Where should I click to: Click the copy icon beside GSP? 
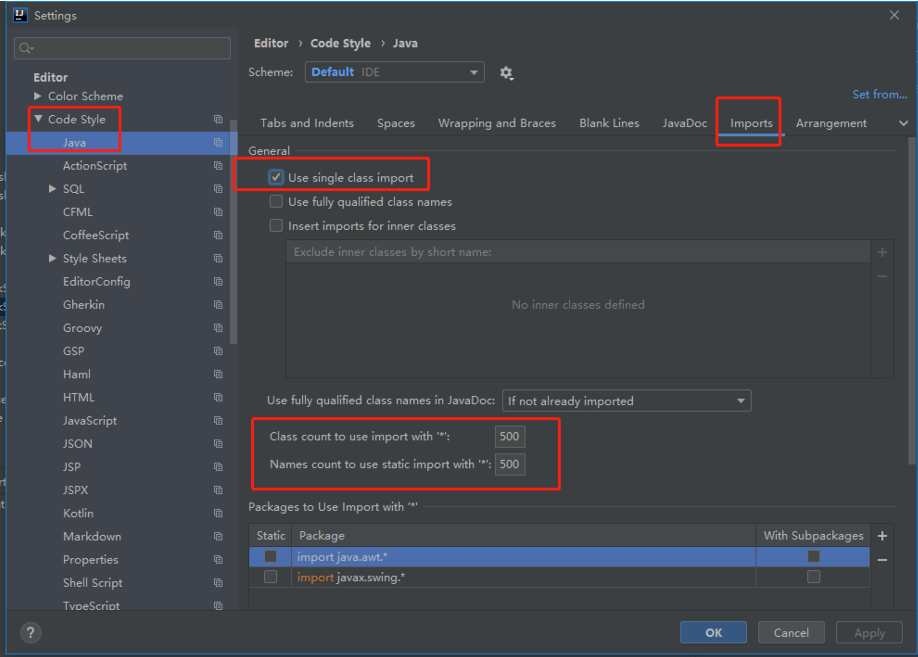tap(218, 351)
